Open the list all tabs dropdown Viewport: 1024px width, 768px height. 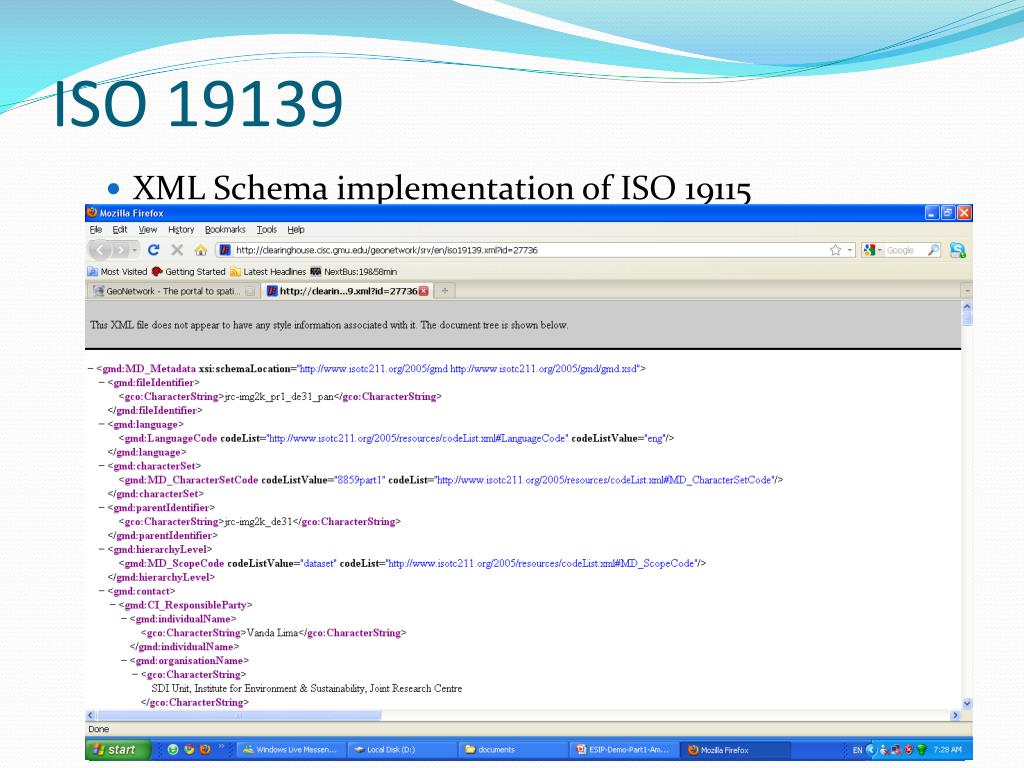pyautogui.click(x=967, y=291)
